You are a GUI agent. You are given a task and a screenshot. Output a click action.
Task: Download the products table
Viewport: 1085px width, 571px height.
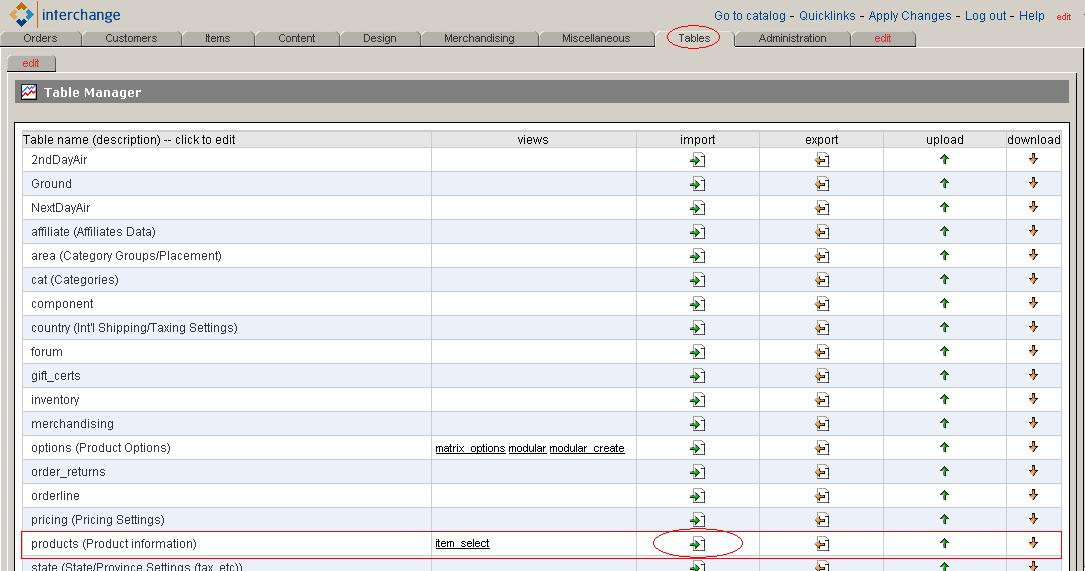1033,543
